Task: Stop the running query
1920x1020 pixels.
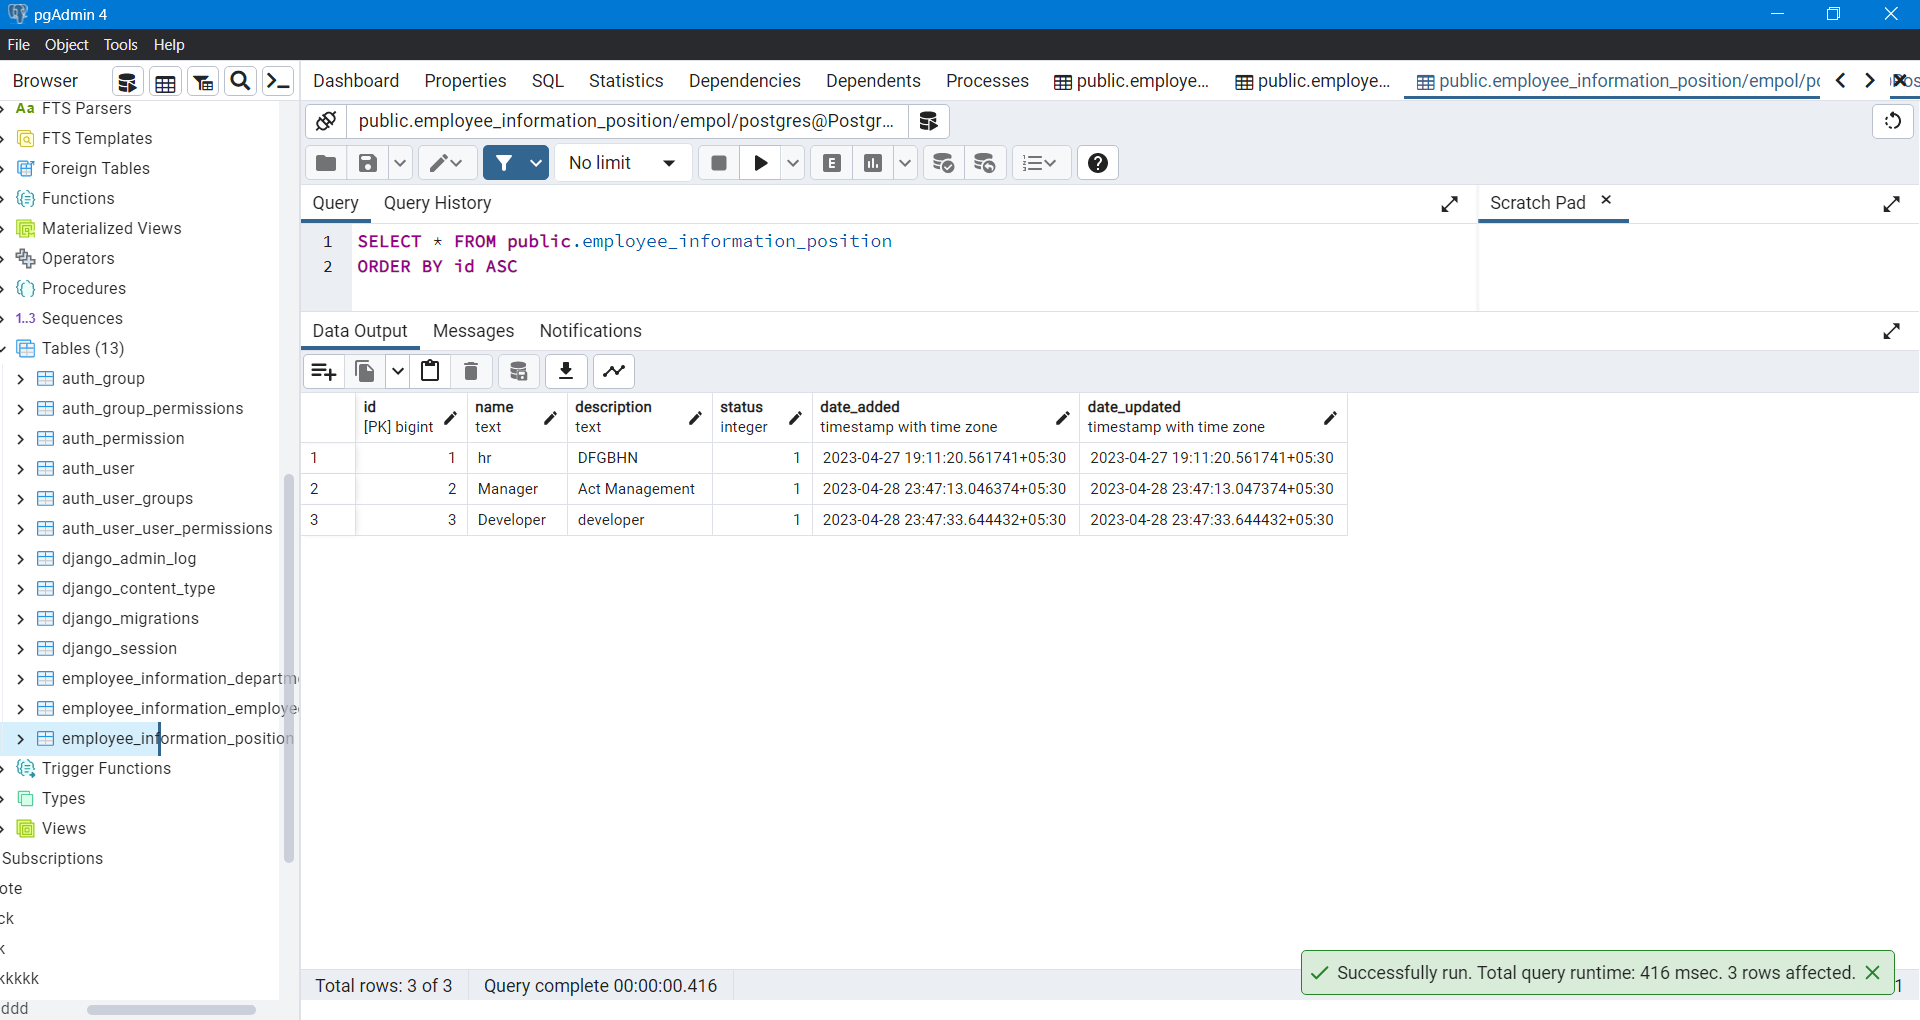Action: (718, 162)
